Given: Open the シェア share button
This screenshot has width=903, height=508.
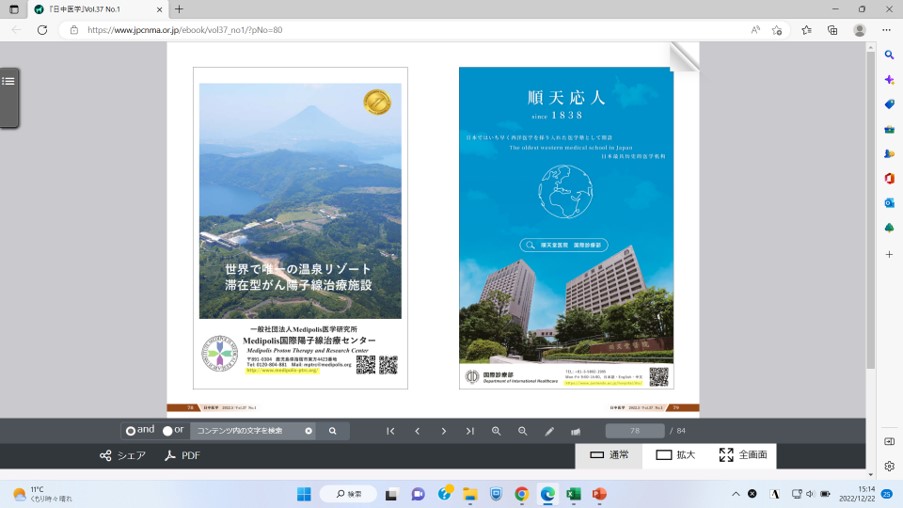Looking at the screenshot, I should click(122, 456).
